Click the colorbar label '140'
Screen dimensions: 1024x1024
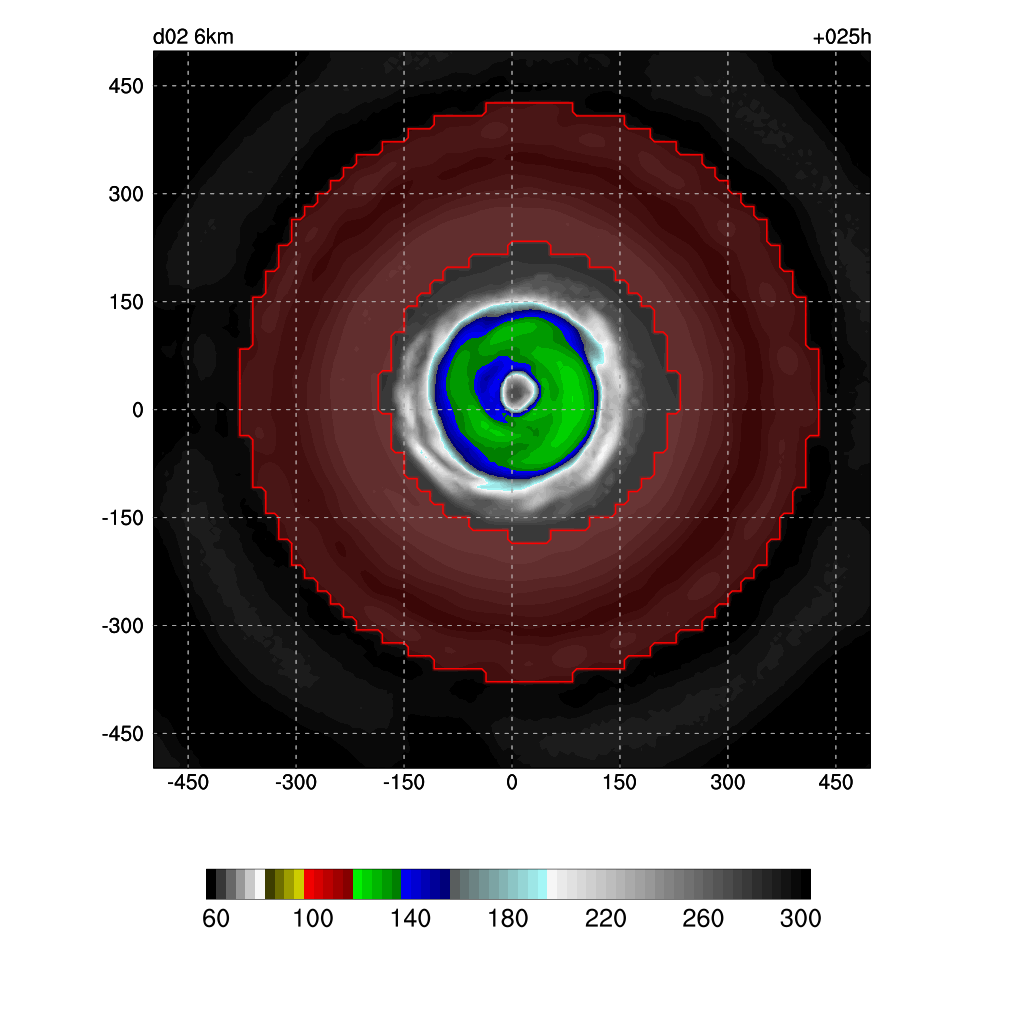pyautogui.click(x=410, y=918)
